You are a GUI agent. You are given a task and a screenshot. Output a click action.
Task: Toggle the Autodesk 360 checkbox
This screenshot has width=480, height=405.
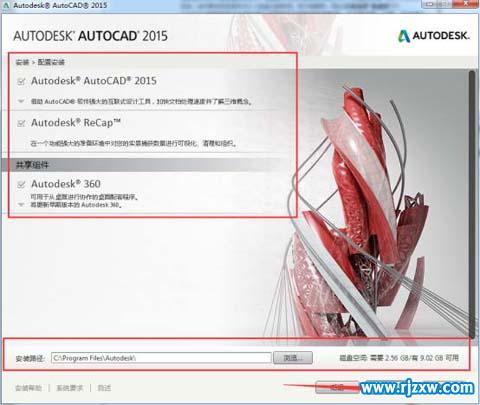21,184
